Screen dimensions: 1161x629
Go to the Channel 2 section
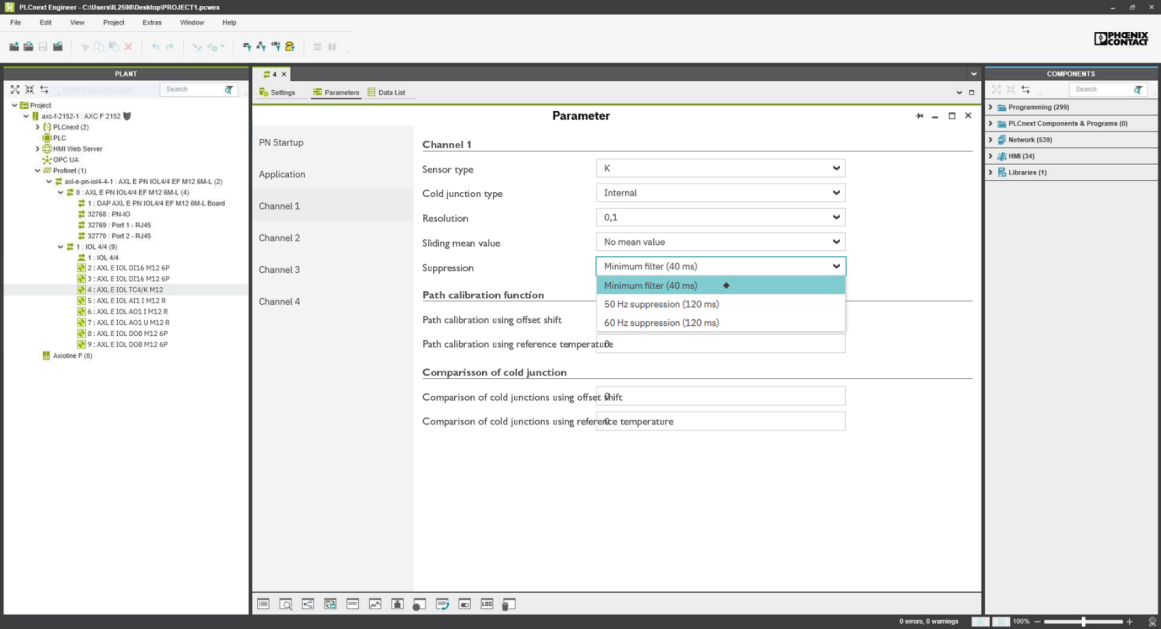point(279,238)
